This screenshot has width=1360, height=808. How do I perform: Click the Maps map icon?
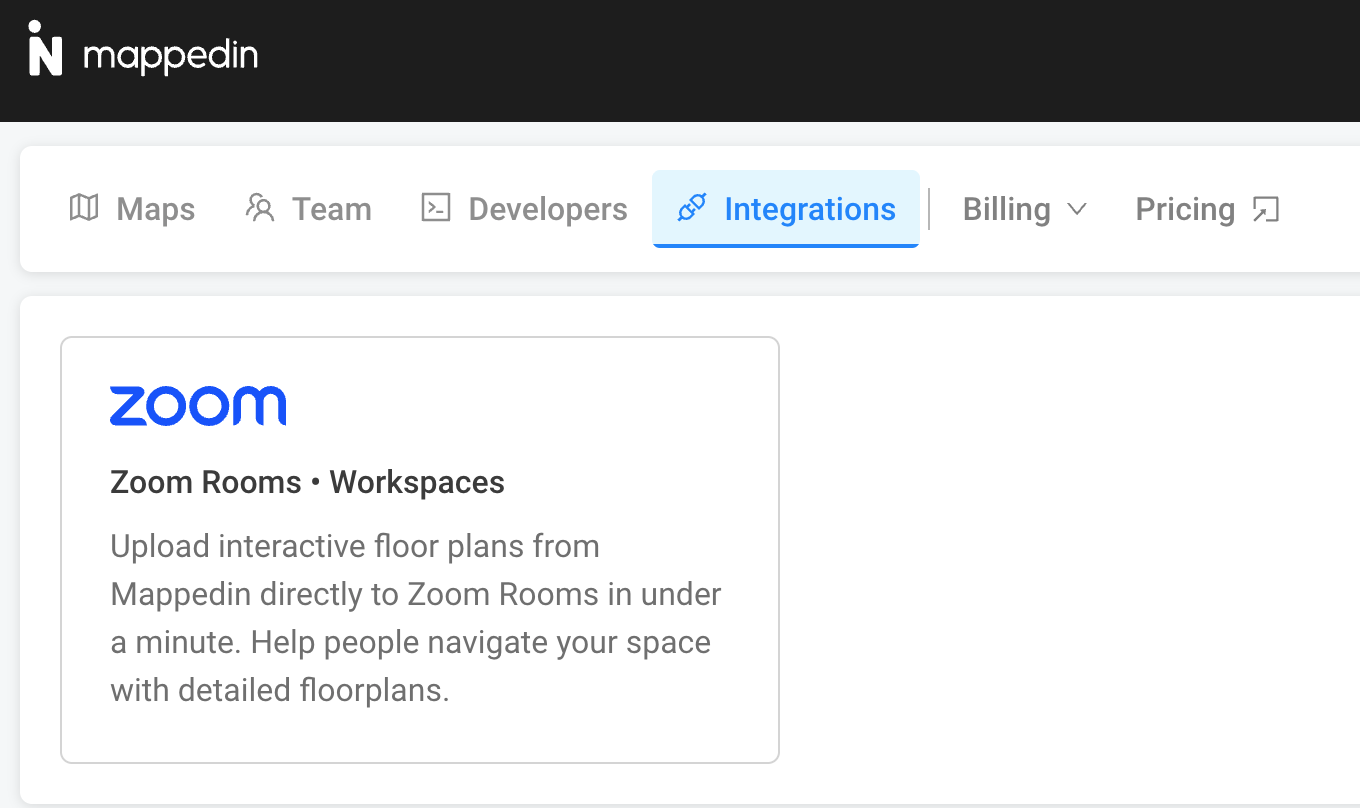click(84, 208)
